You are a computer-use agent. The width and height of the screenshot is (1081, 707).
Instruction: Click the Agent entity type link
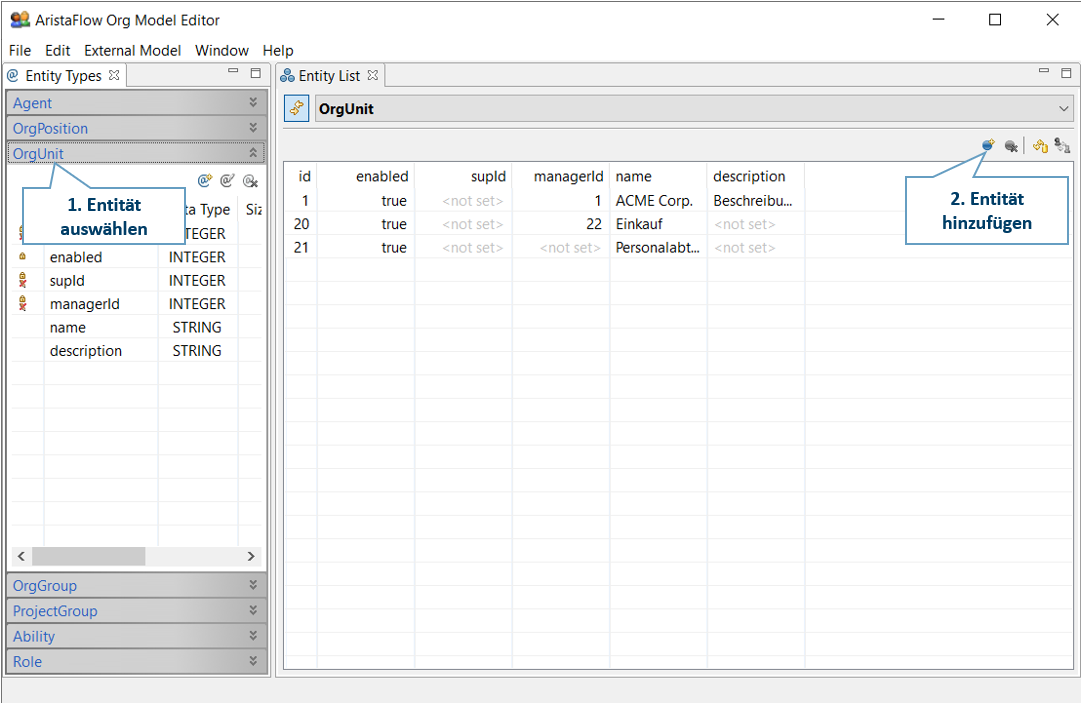[32, 103]
